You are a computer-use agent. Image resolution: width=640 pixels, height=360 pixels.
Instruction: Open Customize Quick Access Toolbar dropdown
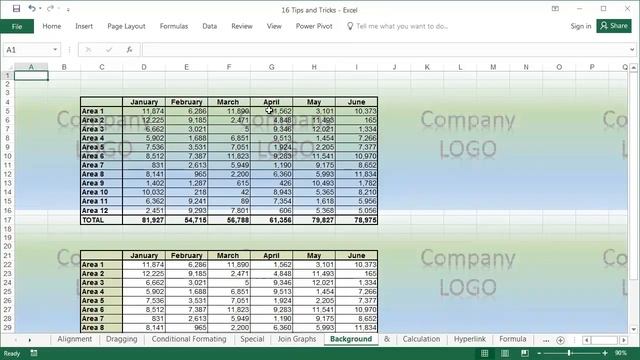(68, 9)
